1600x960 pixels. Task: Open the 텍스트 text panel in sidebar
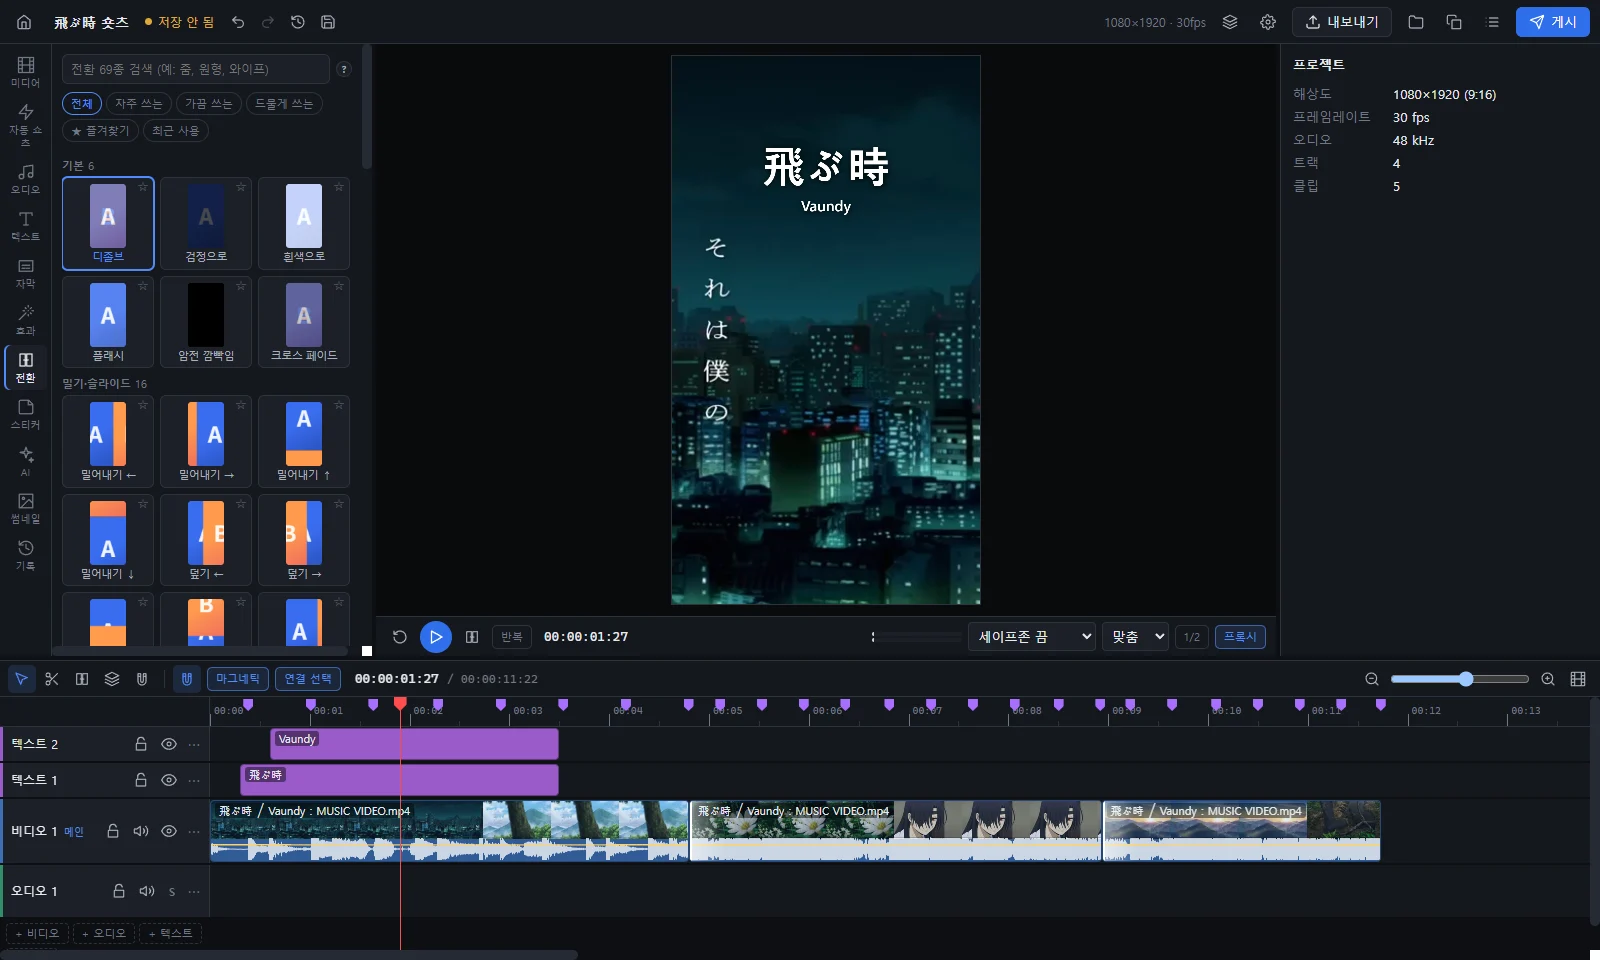click(25, 226)
